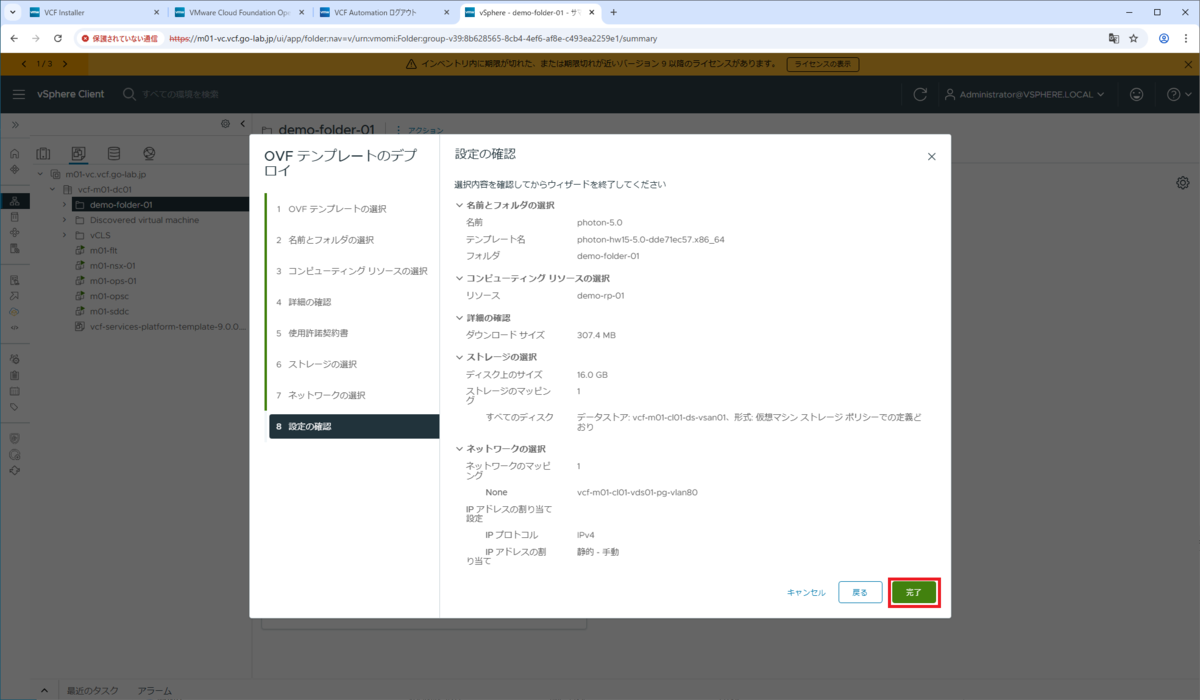
Task: Expand the vCLS folder node
Action: pos(64,235)
